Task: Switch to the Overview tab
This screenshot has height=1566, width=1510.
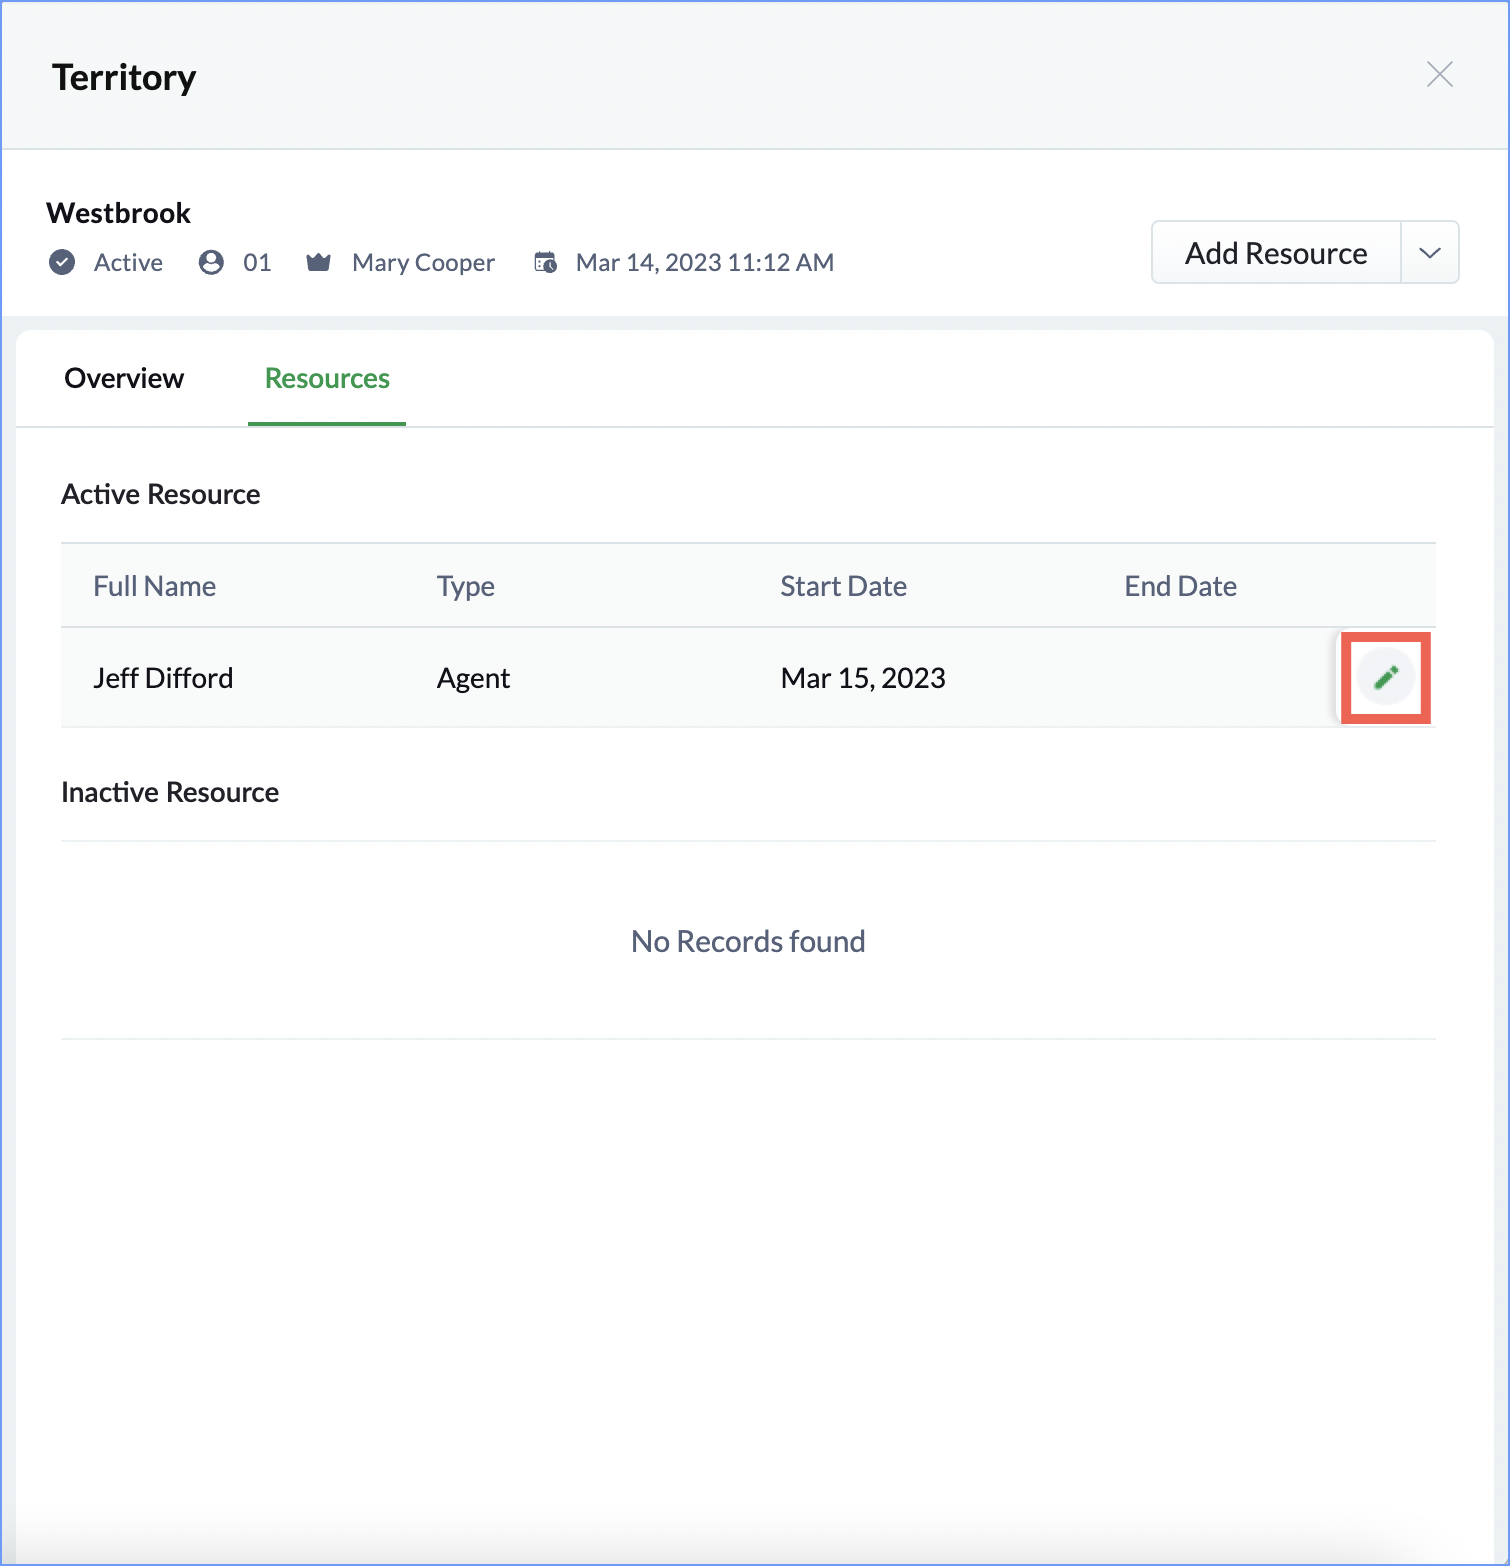Action: (x=124, y=378)
